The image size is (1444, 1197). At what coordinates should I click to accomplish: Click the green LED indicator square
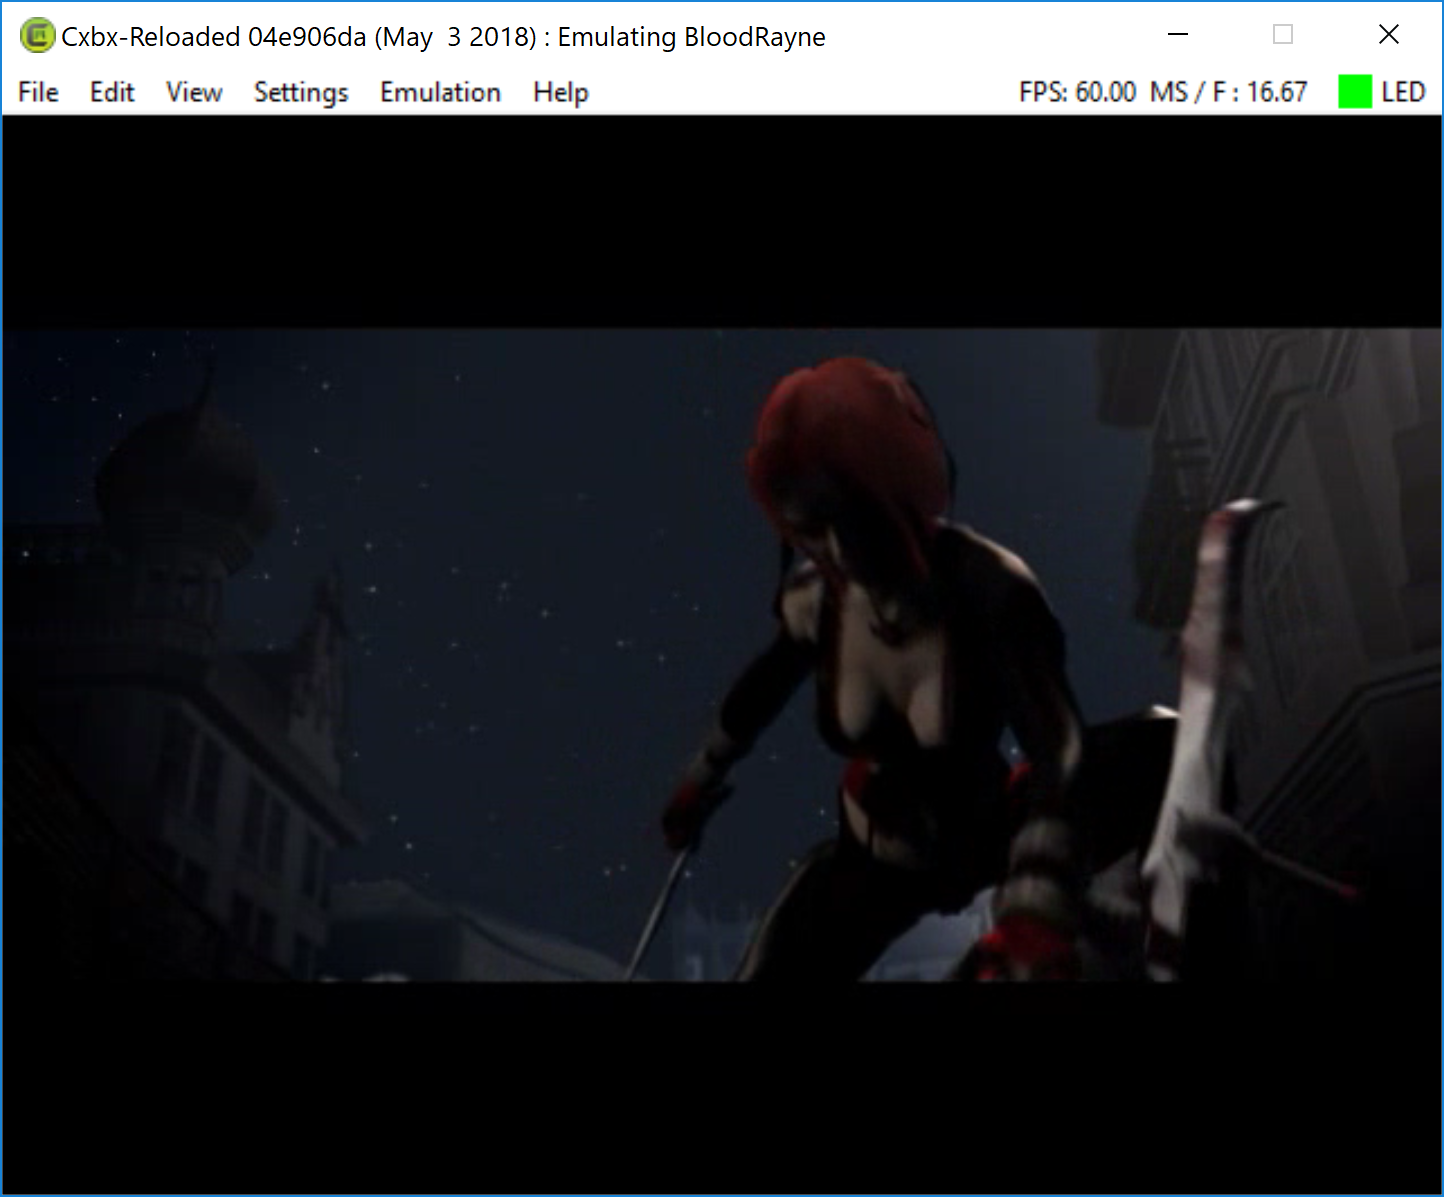point(1355,92)
